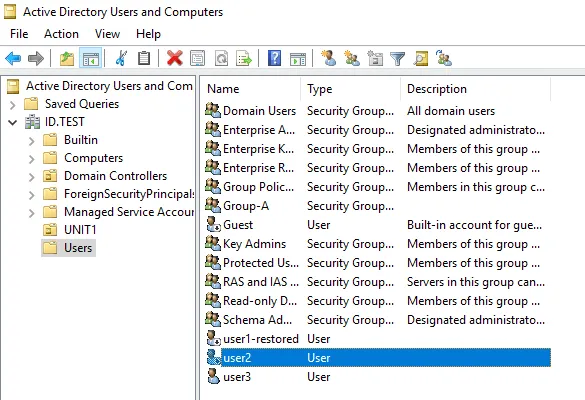
Task: Expand the Saved Queries node
Action: coord(12,105)
